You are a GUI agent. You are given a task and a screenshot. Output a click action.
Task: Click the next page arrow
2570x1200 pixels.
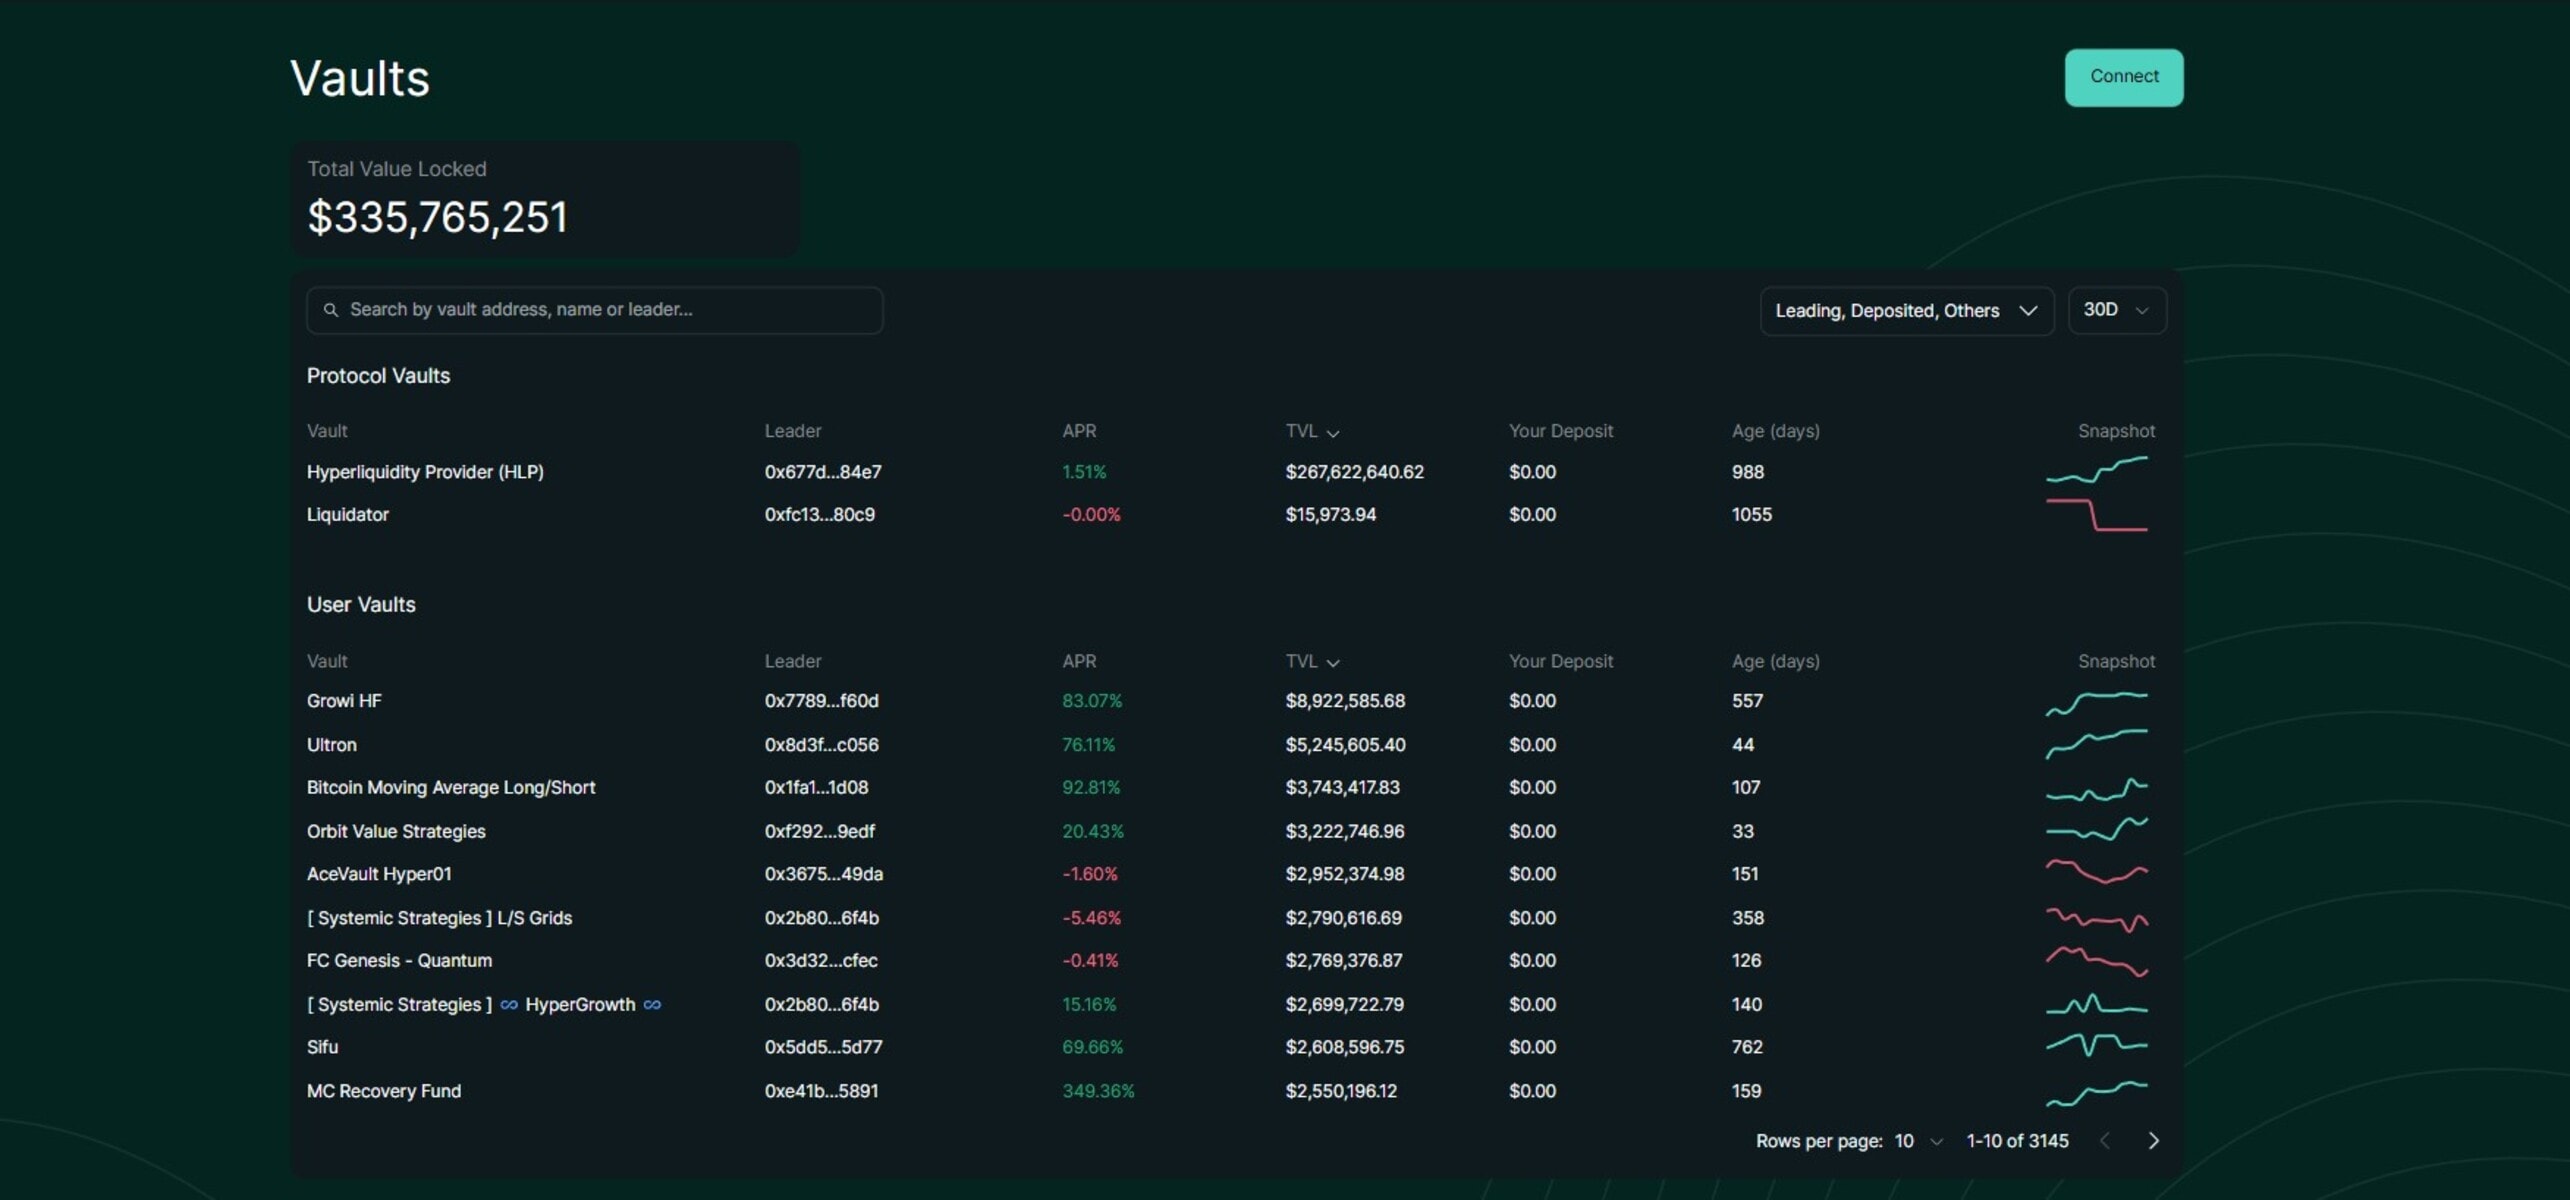(x=2154, y=1140)
